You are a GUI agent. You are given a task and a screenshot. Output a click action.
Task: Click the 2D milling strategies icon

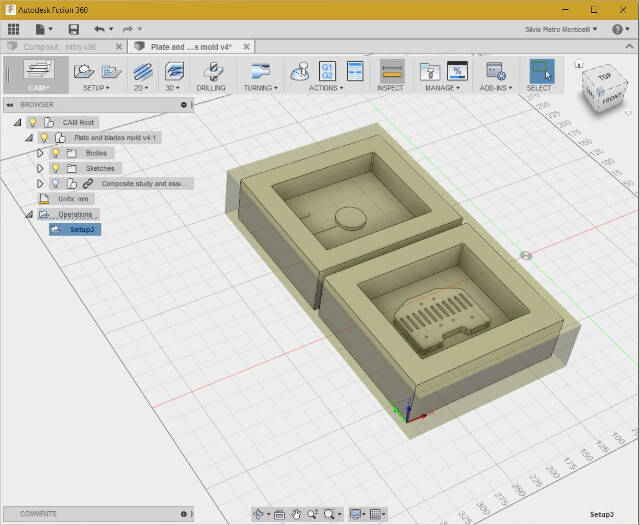coord(142,71)
